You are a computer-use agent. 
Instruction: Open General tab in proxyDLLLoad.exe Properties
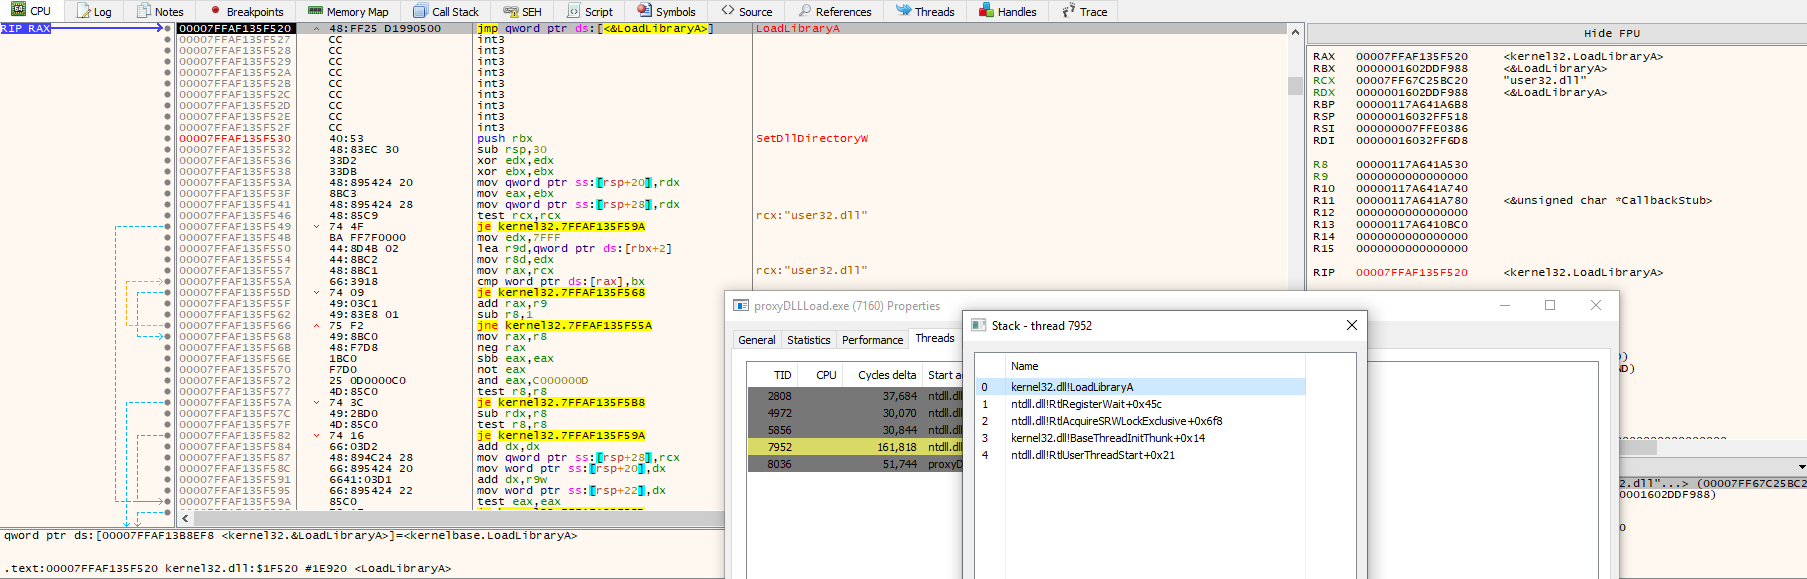coord(757,340)
